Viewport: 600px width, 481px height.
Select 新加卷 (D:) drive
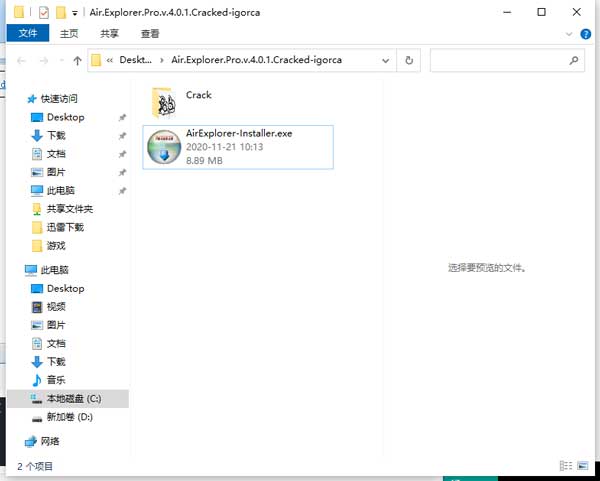70,417
